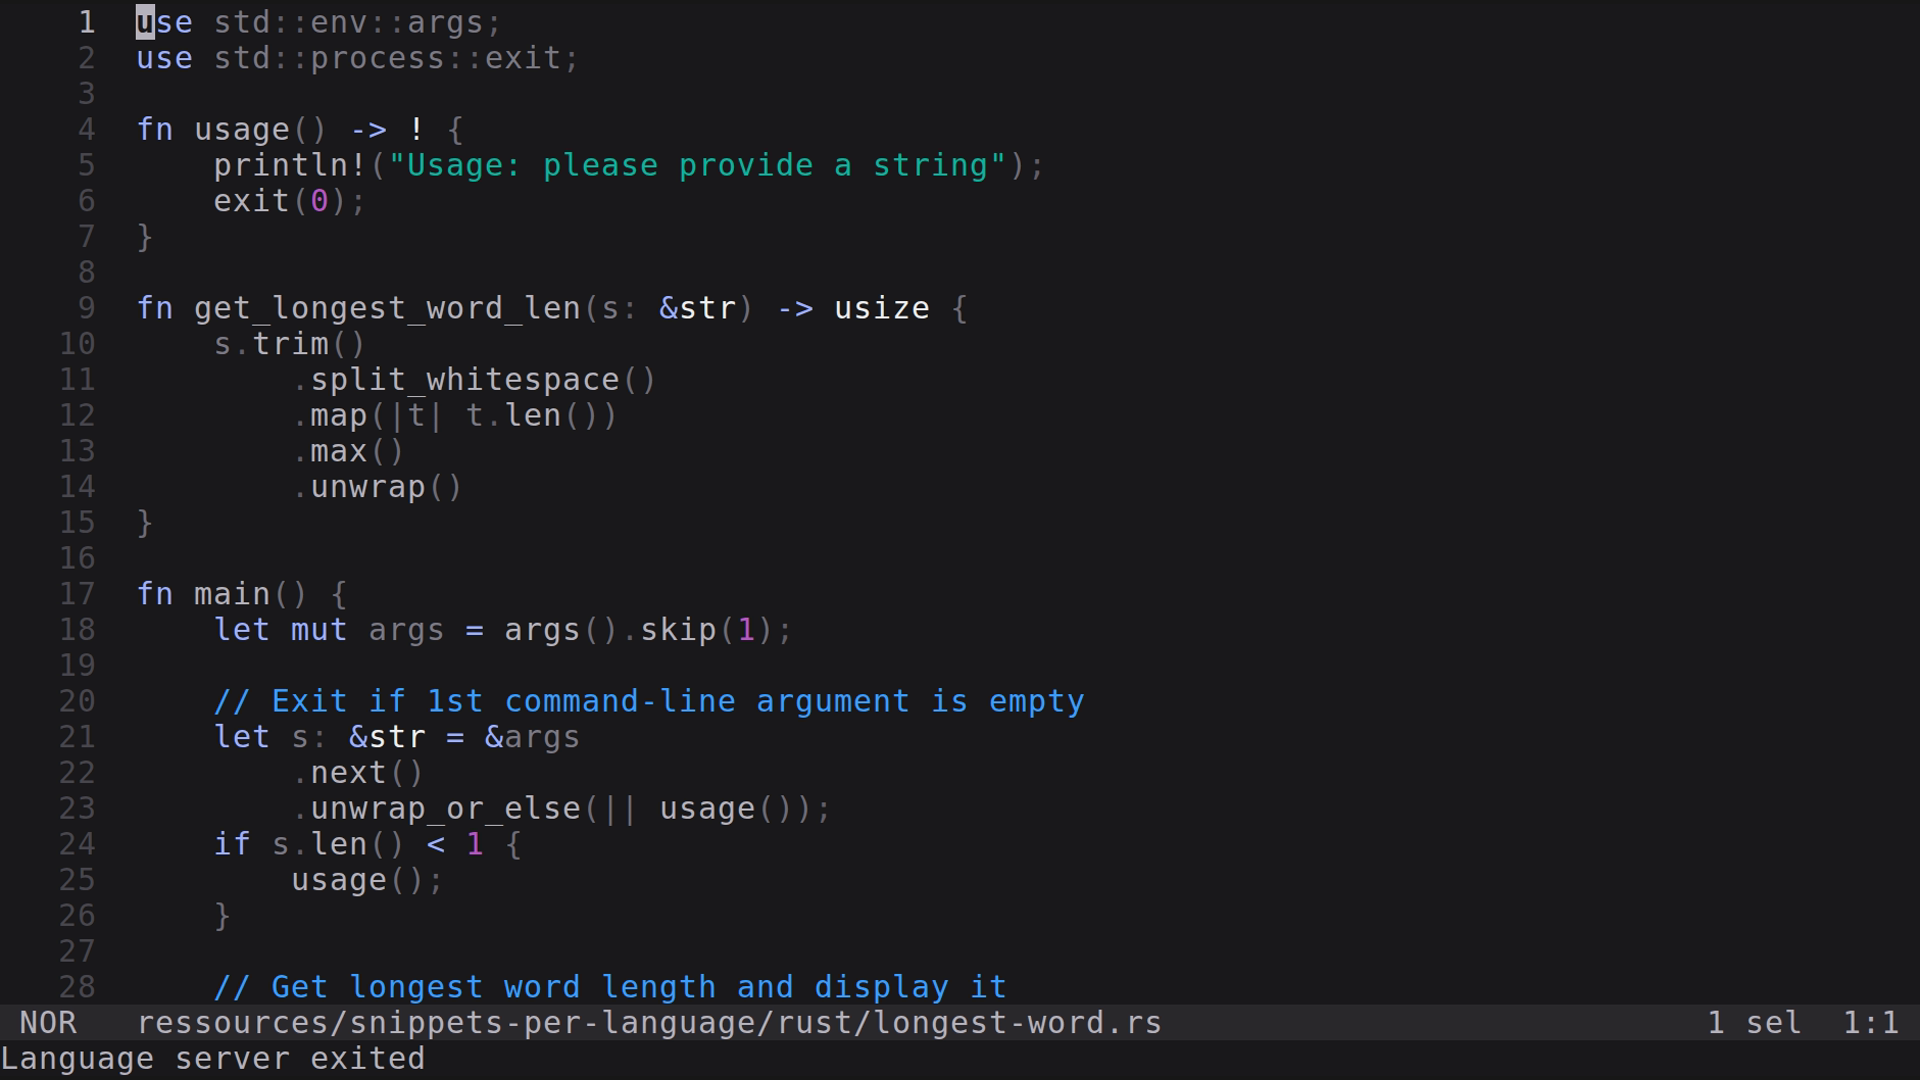1920x1080 pixels.
Task: Click the 'if s.len() < 1' condition
Action: coord(348,845)
